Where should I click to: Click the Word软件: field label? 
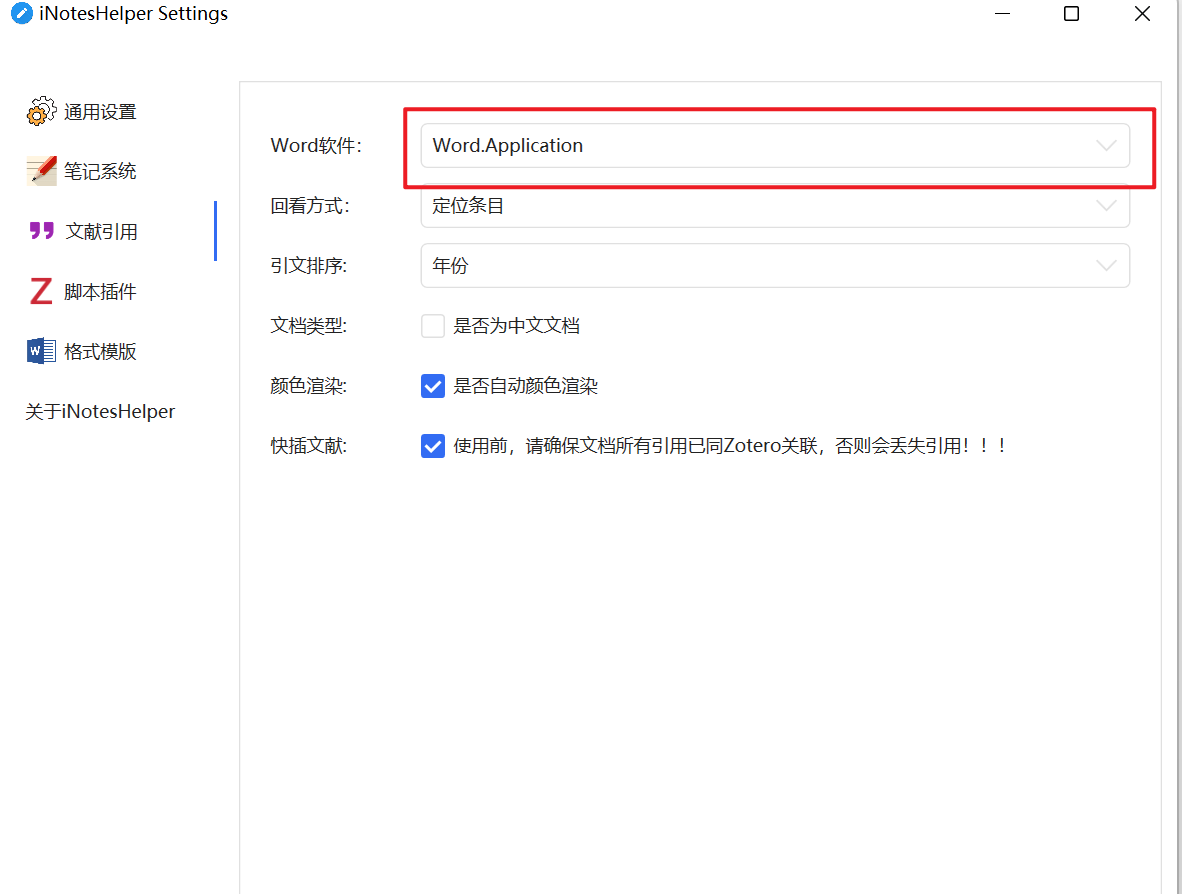(x=316, y=145)
